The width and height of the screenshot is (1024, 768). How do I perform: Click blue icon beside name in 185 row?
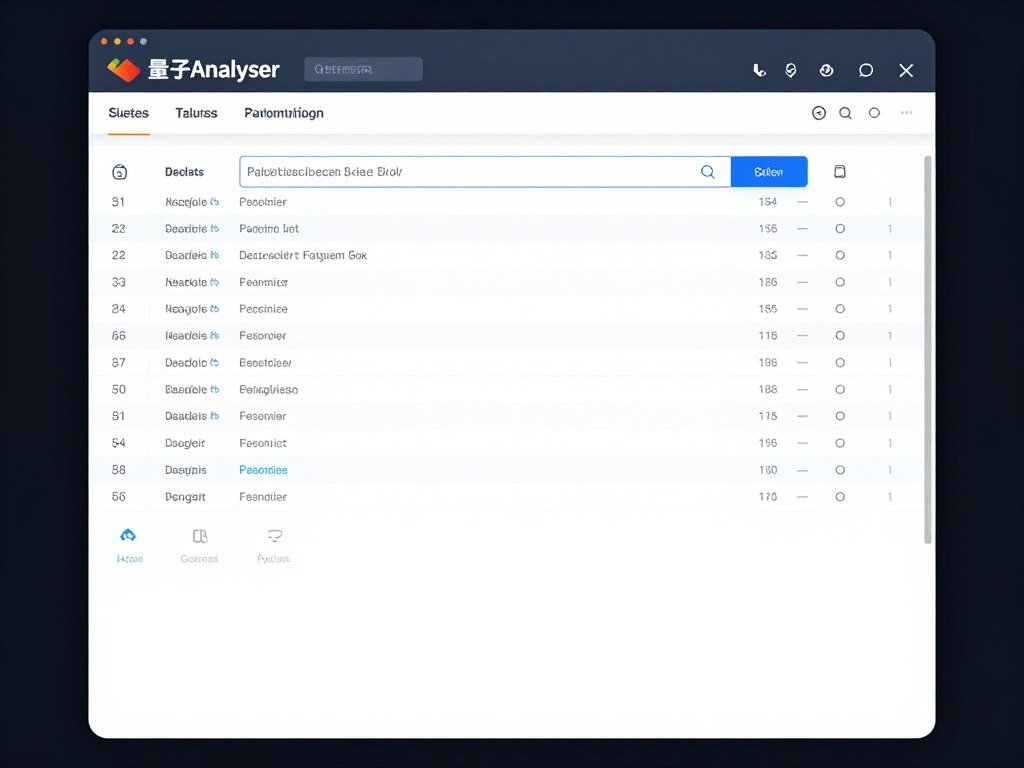click(x=215, y=255)
